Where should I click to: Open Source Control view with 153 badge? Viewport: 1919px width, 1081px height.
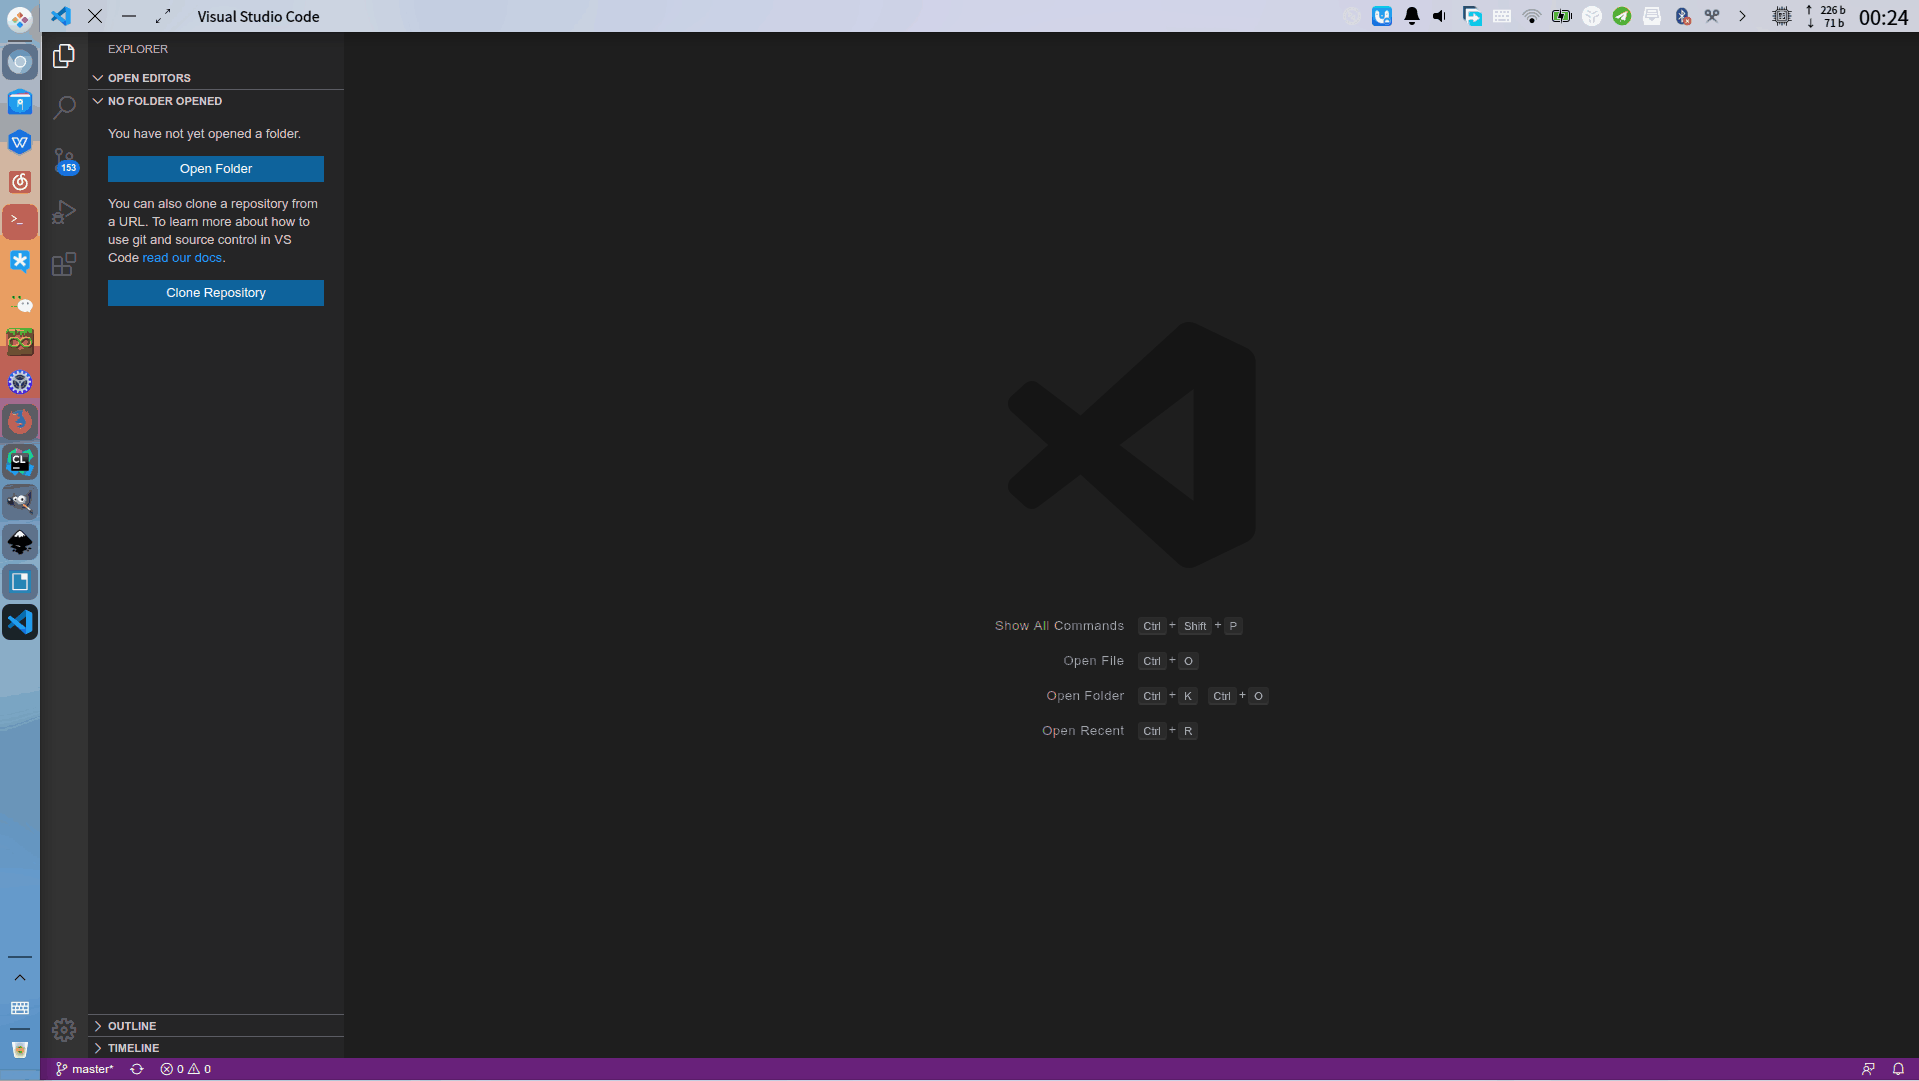[64, 160]
